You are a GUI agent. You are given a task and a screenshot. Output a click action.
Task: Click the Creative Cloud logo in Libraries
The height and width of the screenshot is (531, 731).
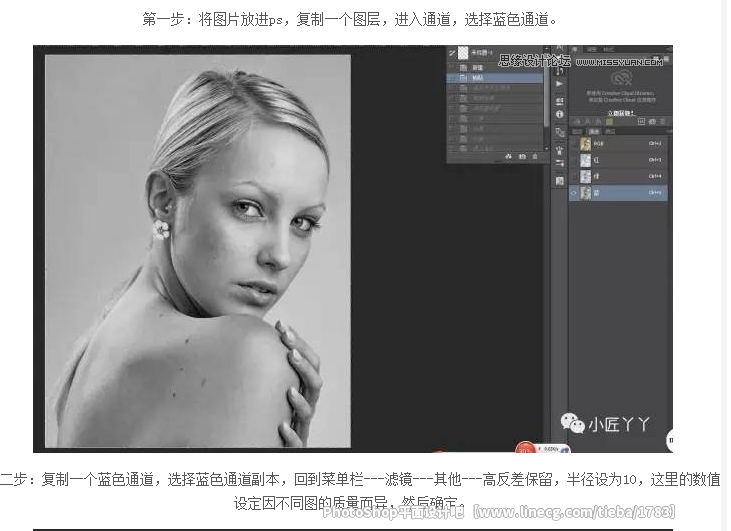tap(621, 79)
